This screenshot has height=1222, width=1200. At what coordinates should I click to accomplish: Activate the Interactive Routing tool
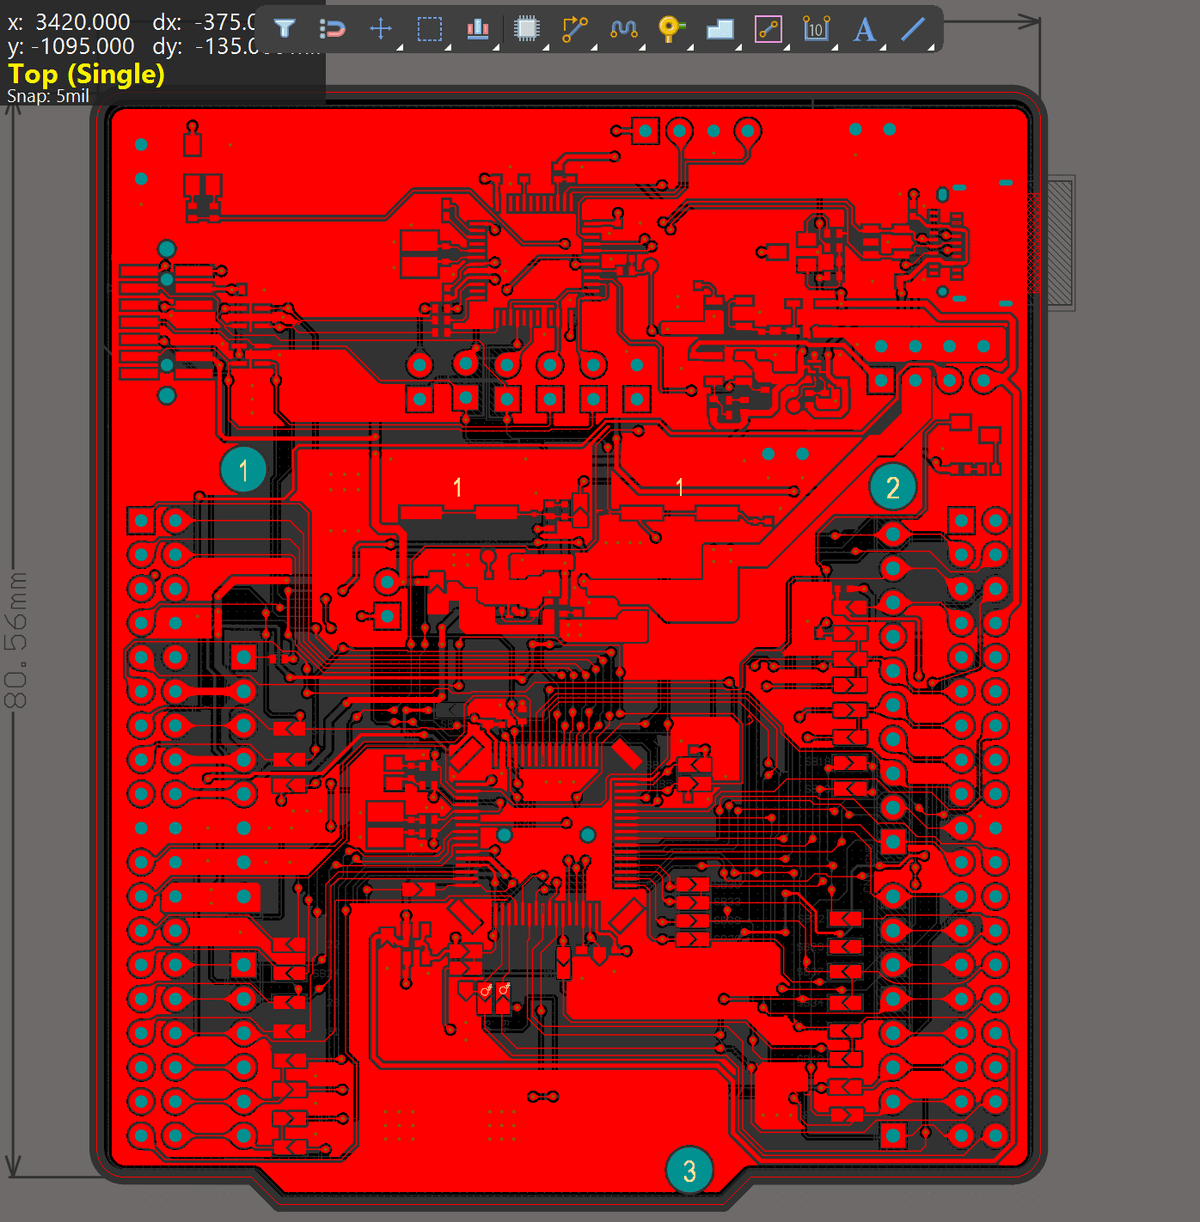575,29
